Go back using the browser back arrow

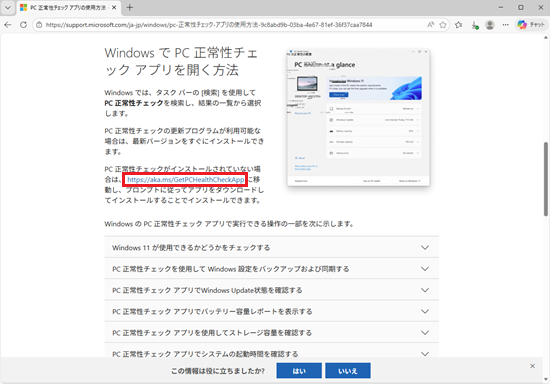(8, 25)
